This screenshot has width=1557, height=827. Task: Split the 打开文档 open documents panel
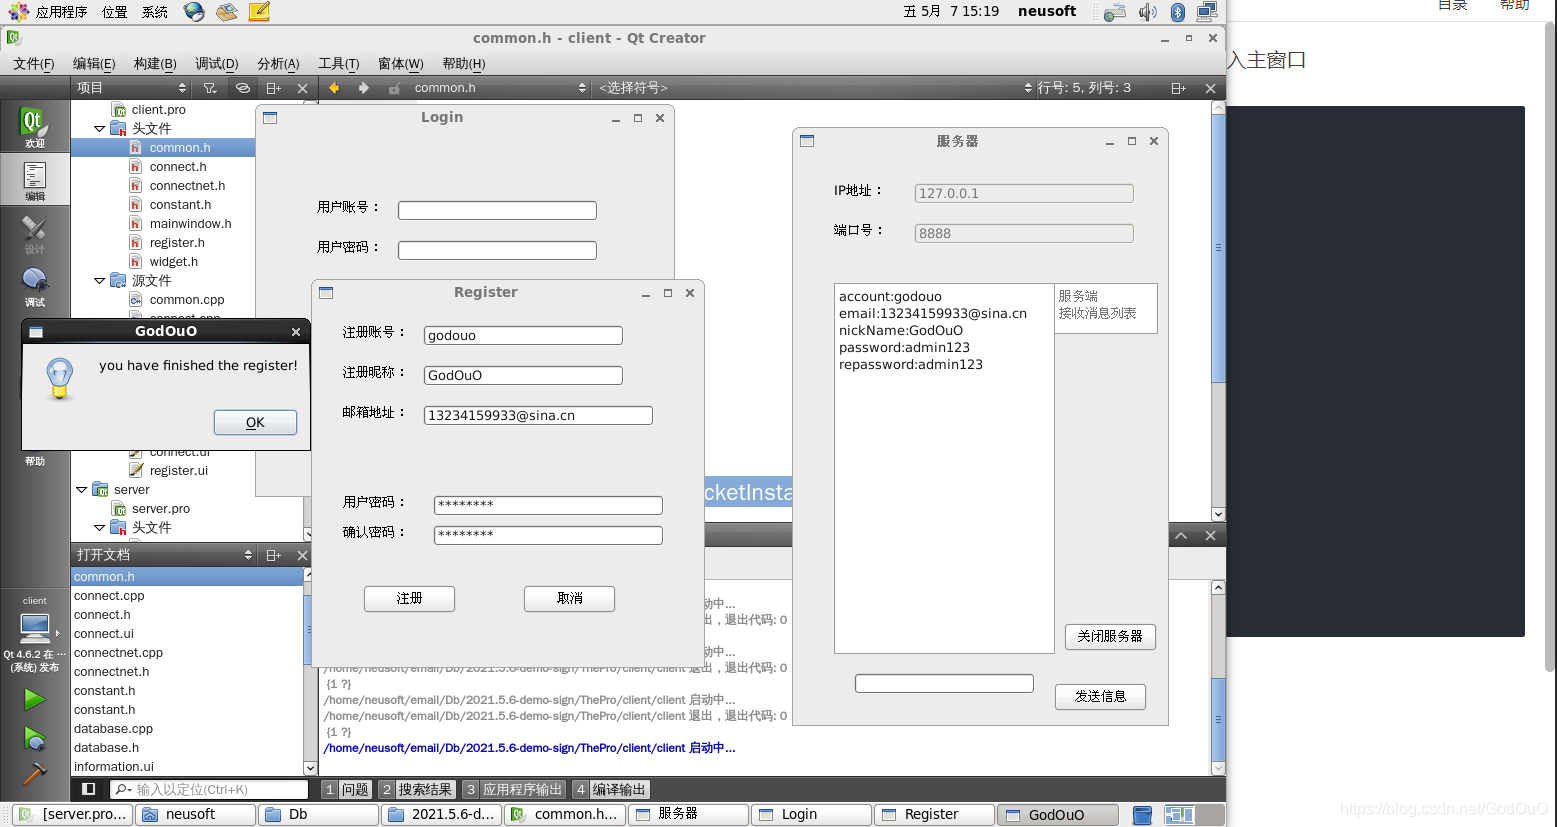tap(273, 555)
